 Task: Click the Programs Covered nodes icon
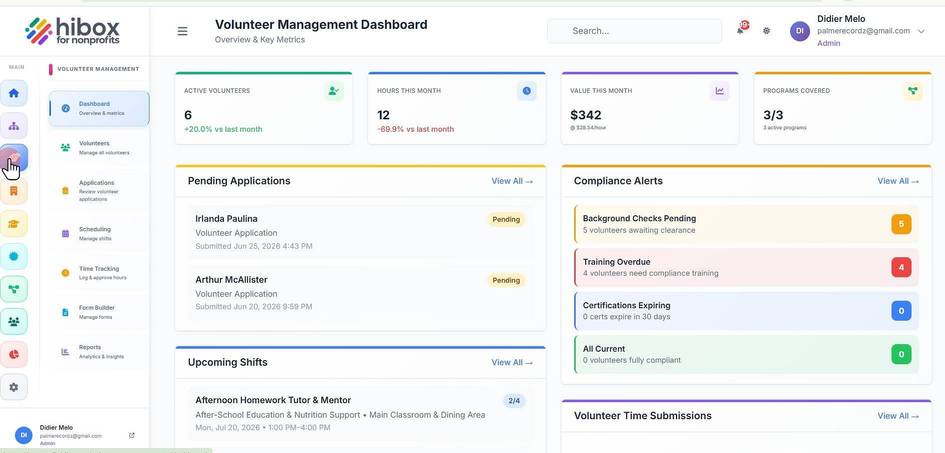912,91
